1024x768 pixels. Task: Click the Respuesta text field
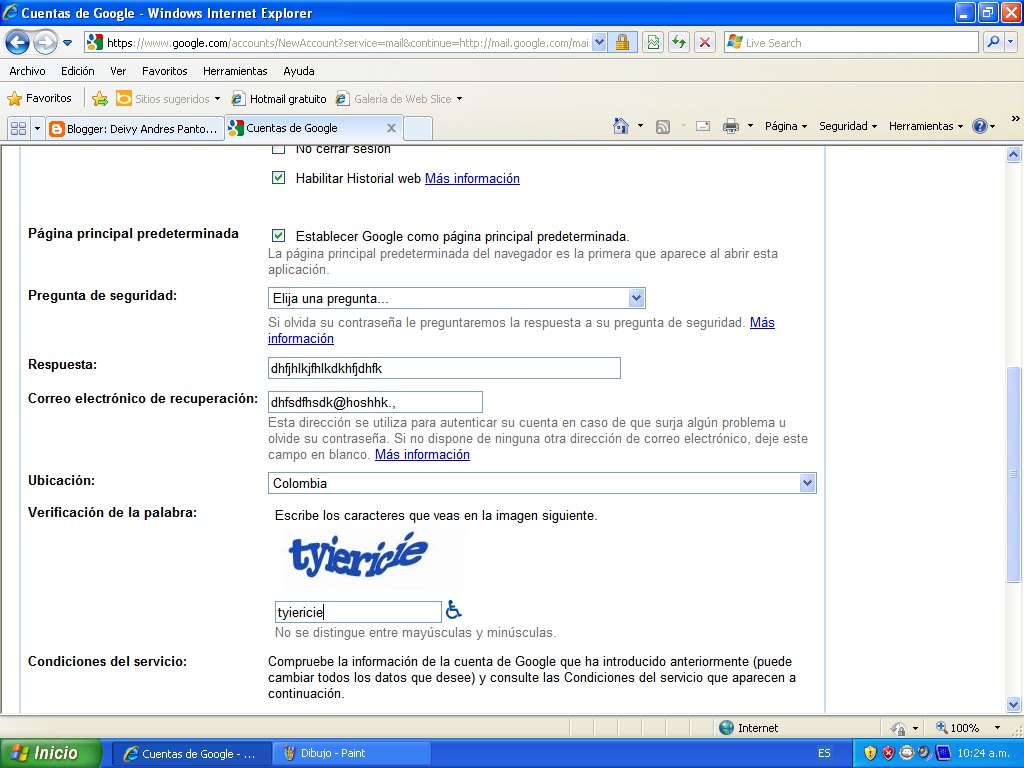pos(444,368)
